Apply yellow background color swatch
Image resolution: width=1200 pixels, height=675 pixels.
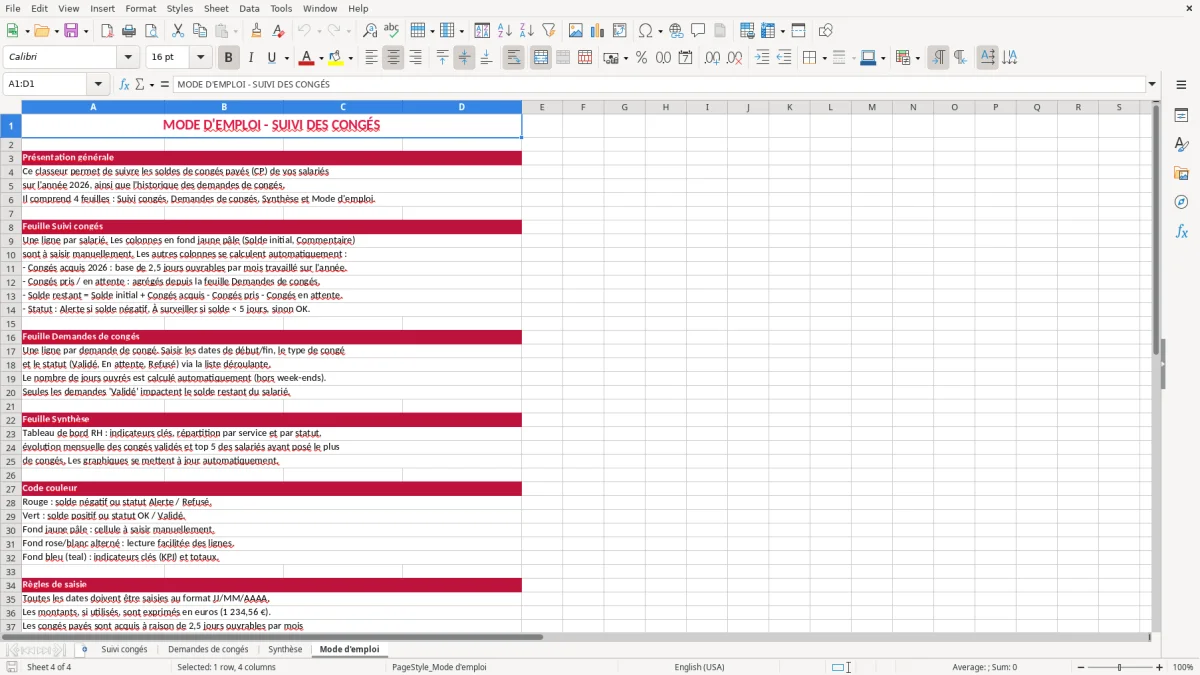[336, 58]
